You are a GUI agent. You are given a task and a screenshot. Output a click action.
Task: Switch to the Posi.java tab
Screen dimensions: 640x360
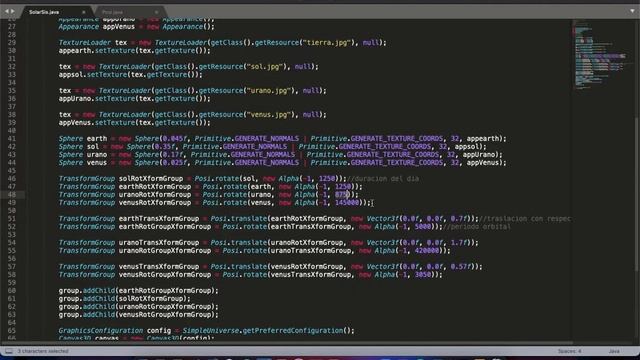click(112, 12)
